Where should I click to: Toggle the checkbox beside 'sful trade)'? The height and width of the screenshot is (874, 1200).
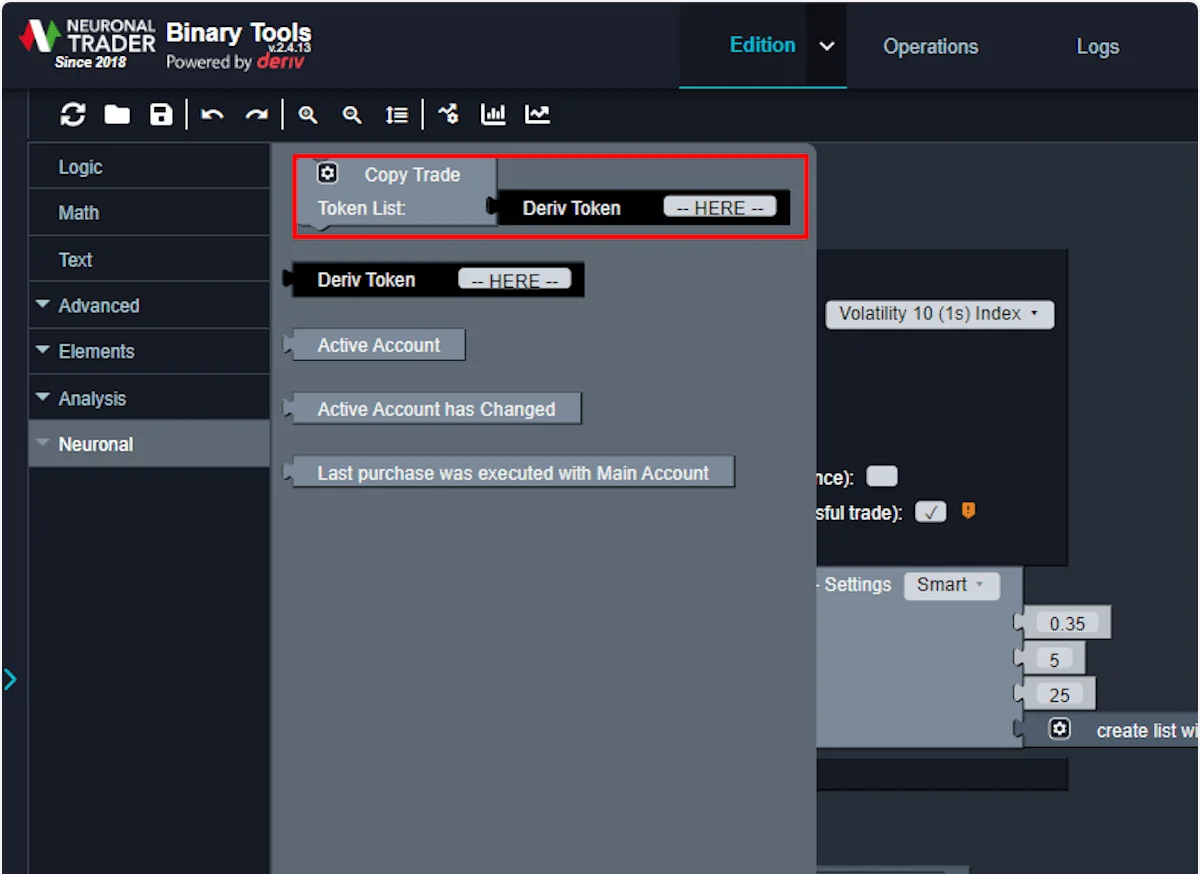tap(930, 512)
